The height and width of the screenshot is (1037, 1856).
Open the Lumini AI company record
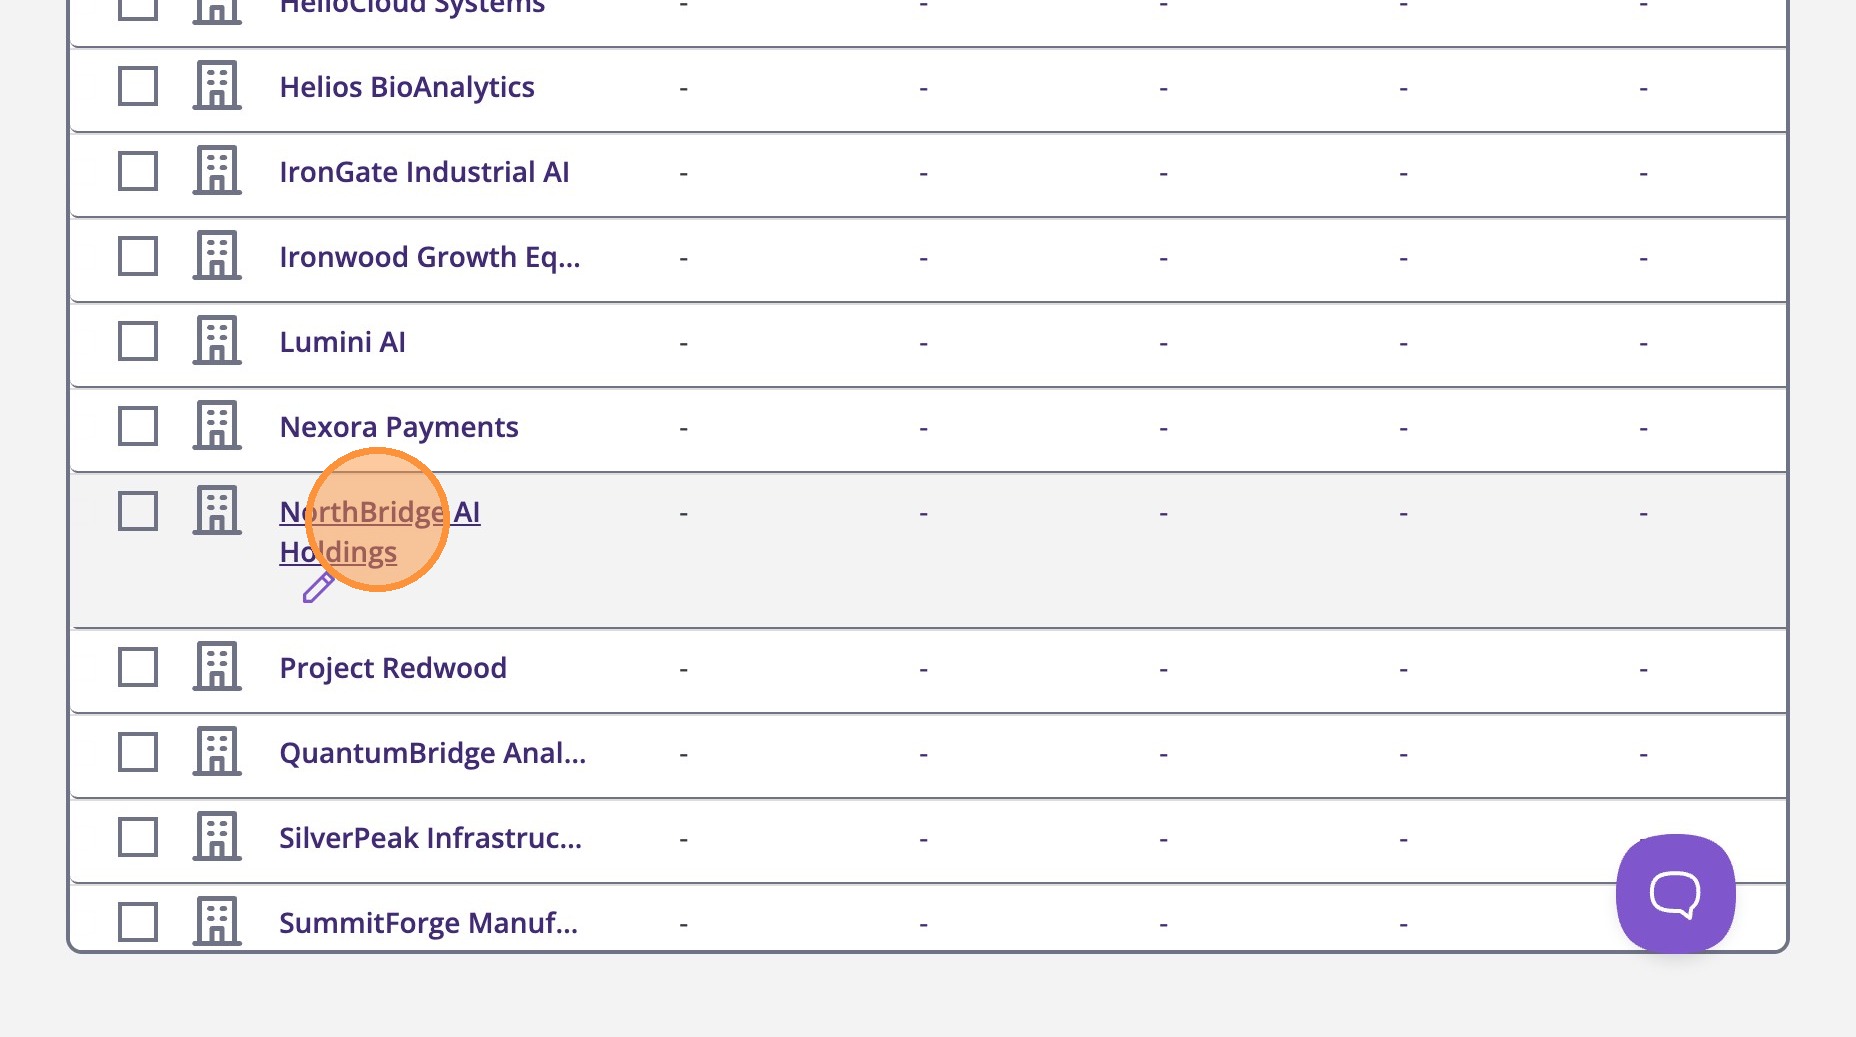(x=342, y=342)
